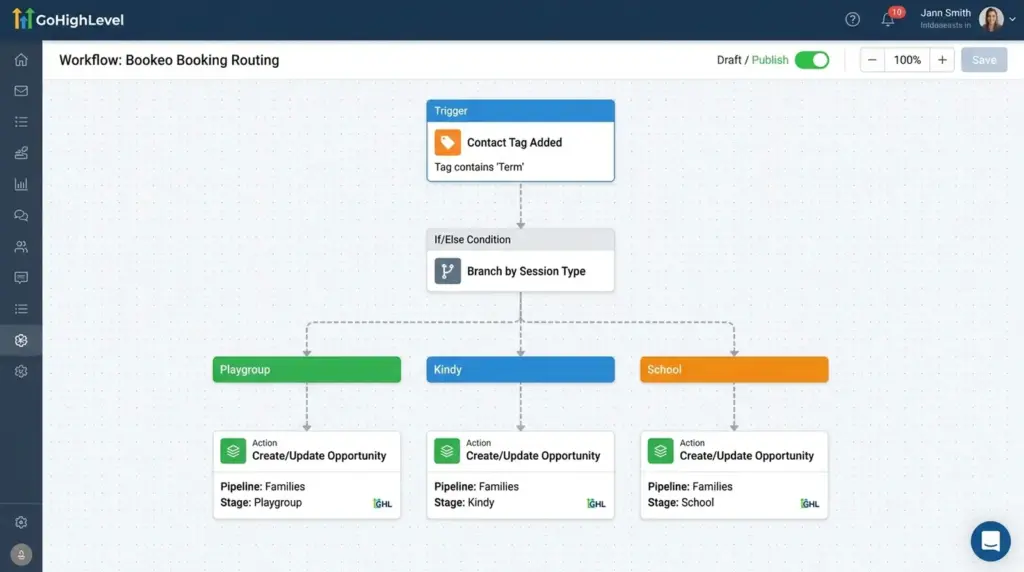This screenshot has width=1024, height=572.
Task: Open the chat bubbles Conversations sidebar icon
Action: coord(21,215)
